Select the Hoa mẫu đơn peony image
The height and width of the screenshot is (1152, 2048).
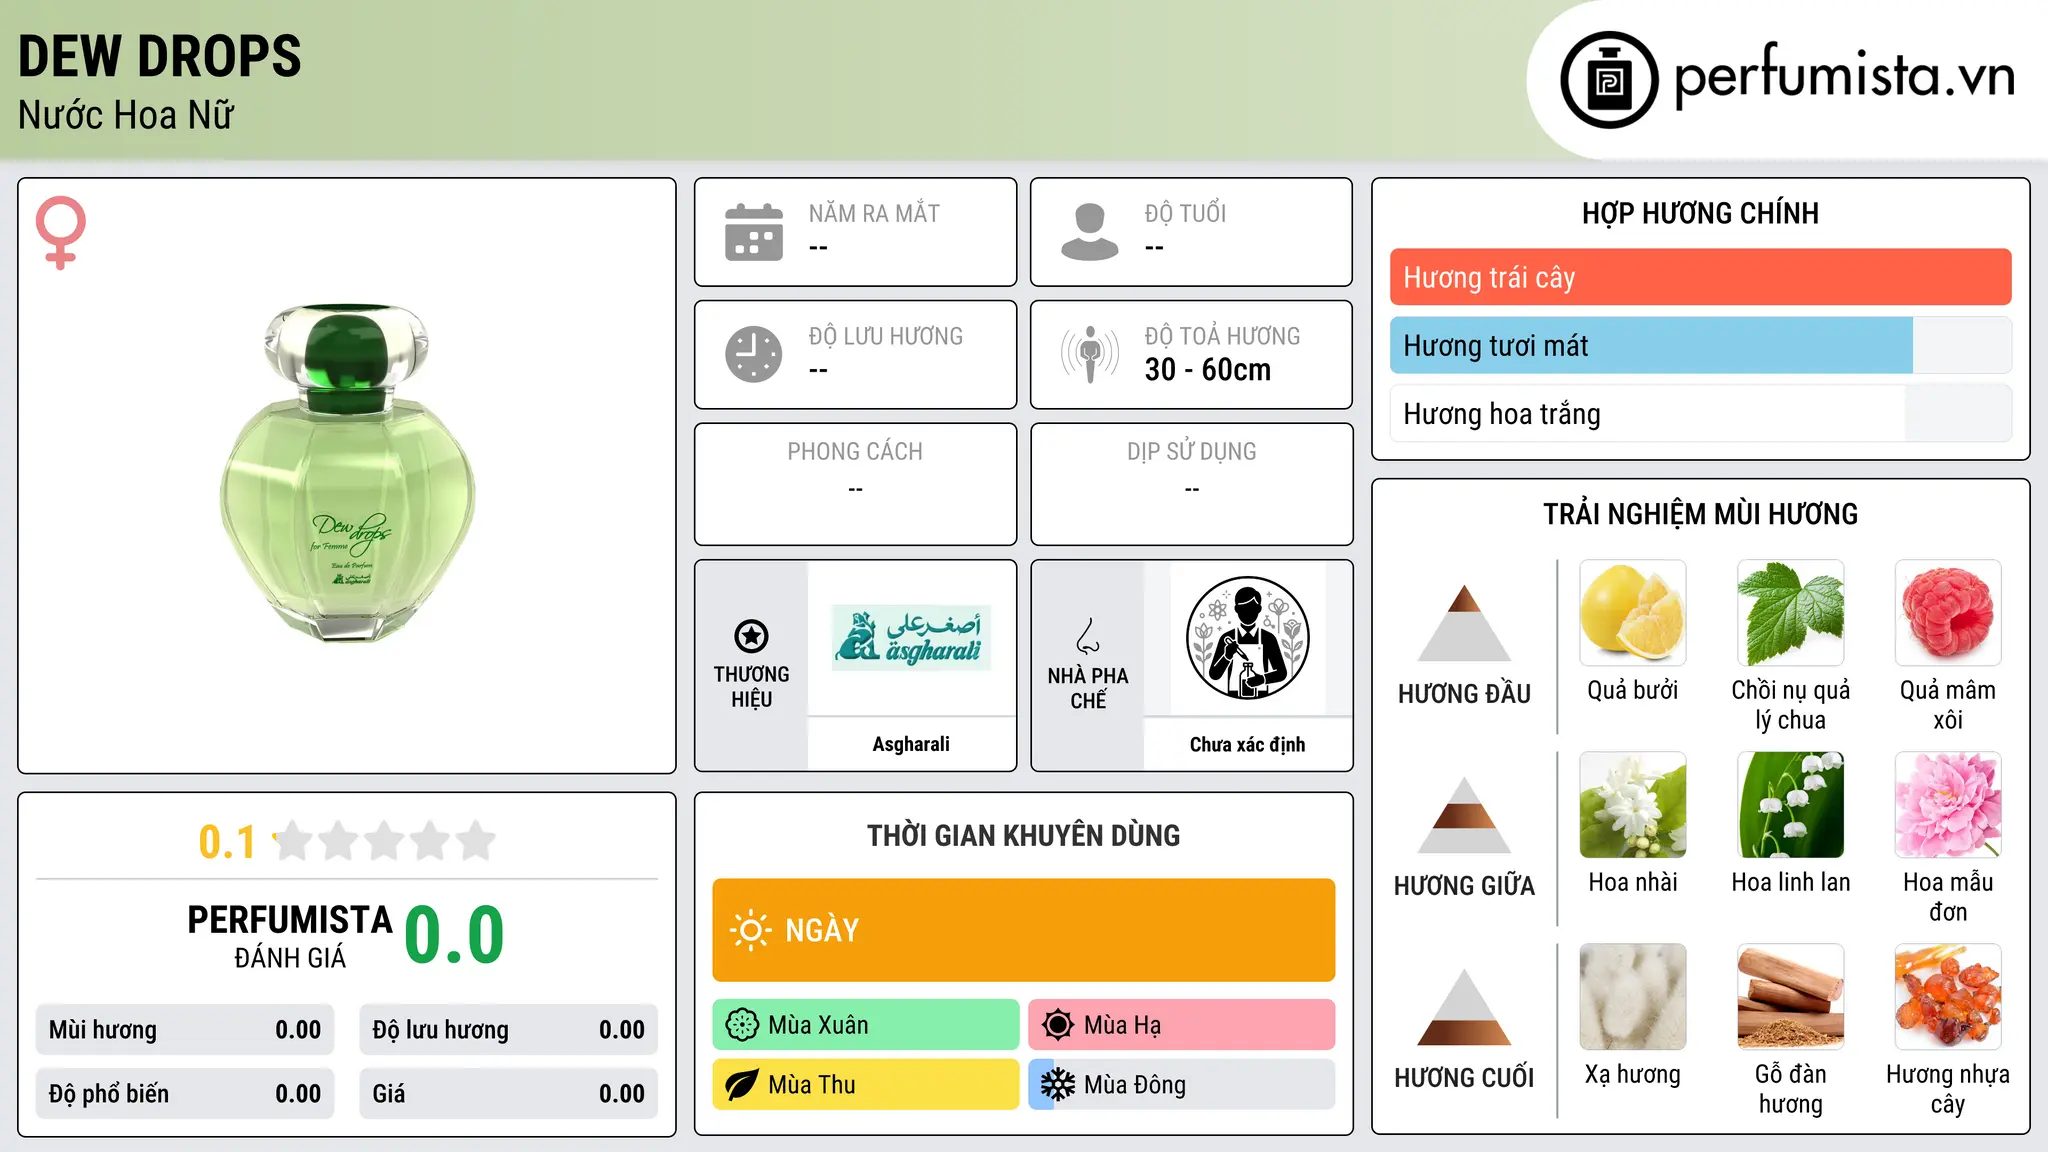1948,805
